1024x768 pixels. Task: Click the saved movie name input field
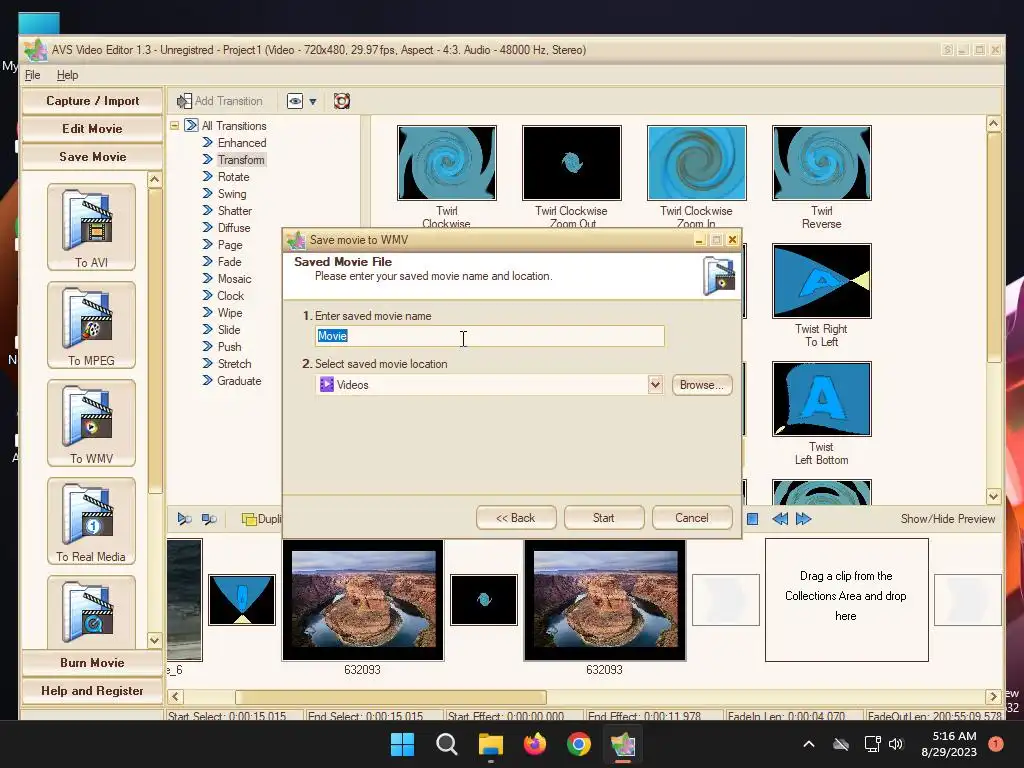[490, 336]
